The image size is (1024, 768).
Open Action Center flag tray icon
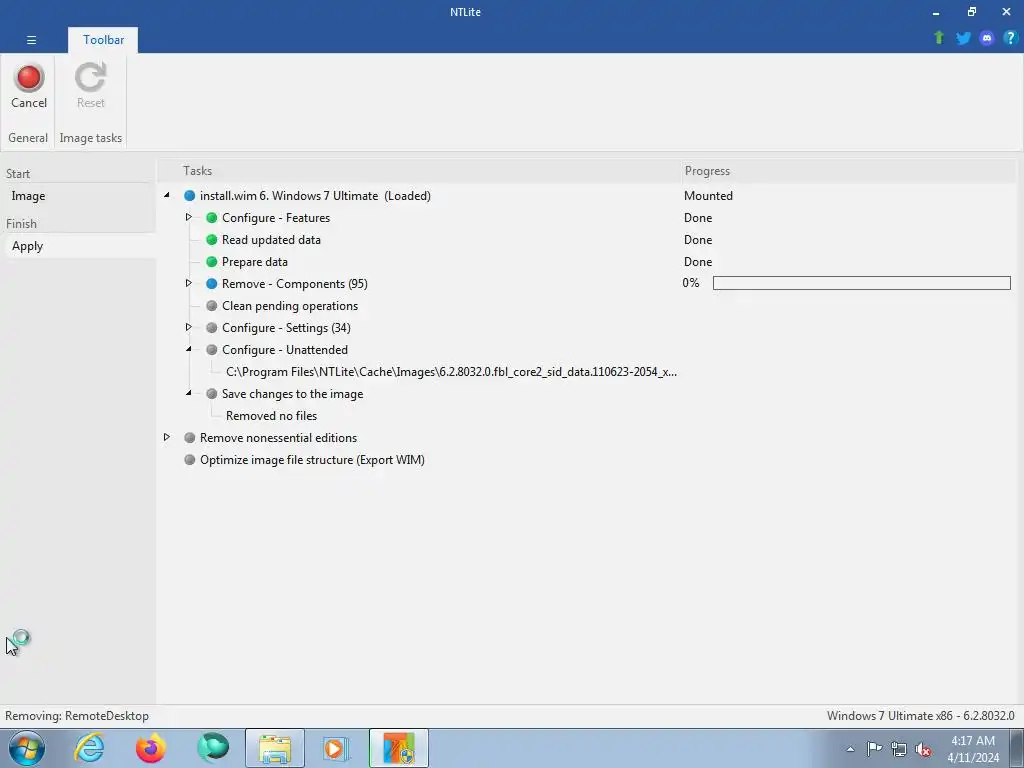[x=874, y=749]
